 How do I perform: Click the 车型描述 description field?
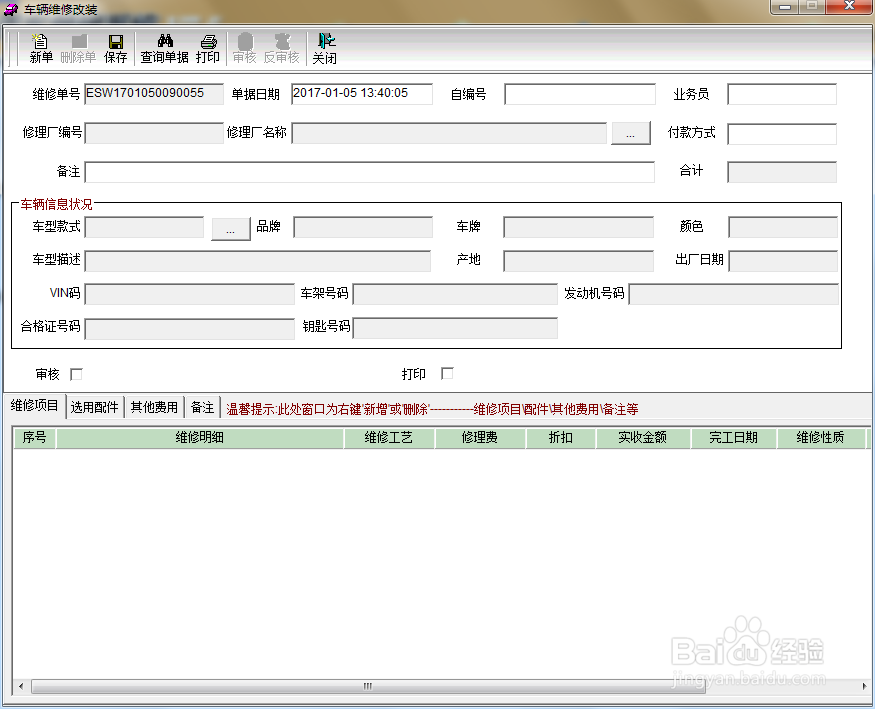[x=258, y=261]
